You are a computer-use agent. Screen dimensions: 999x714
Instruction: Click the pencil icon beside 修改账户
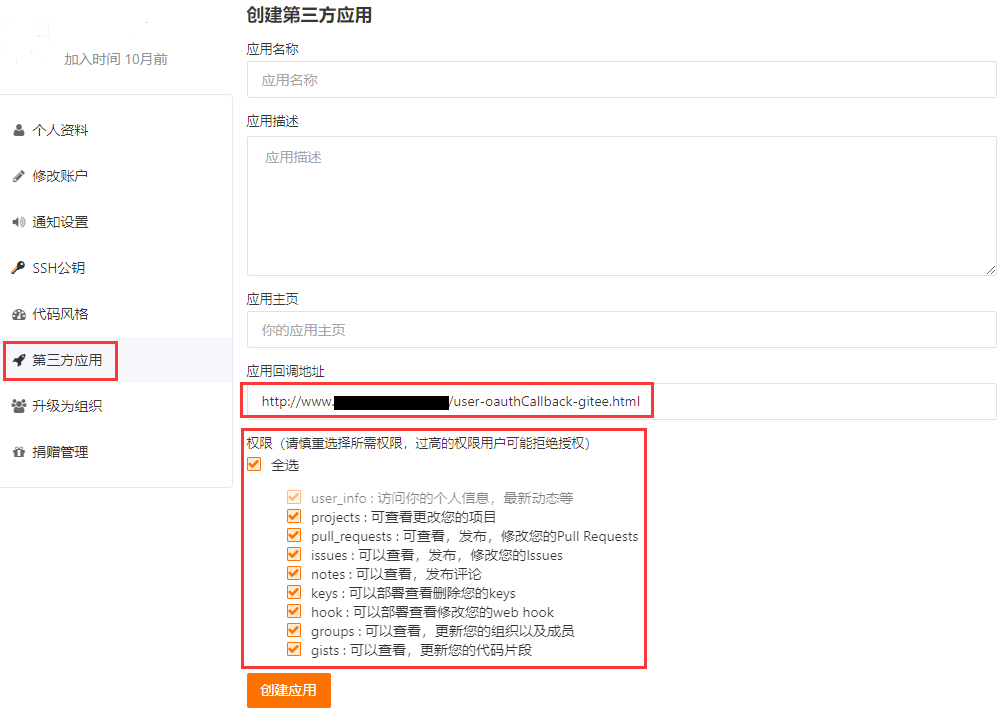point(19,176)
